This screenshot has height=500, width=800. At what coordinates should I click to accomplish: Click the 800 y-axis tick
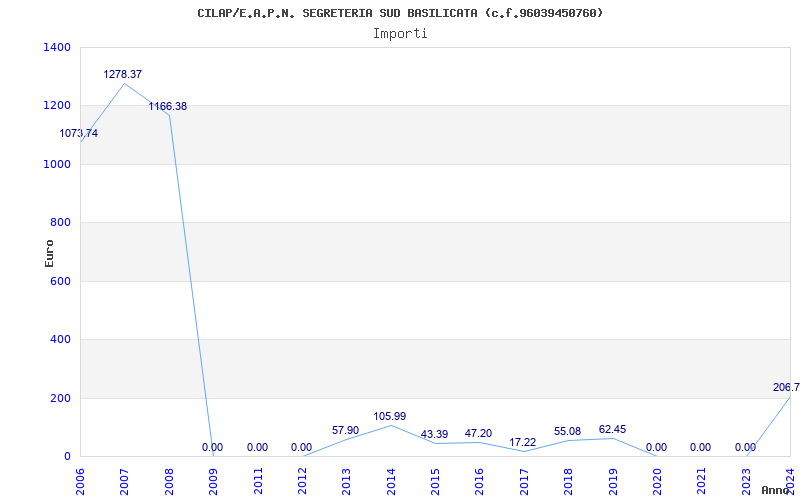[63, 222]
